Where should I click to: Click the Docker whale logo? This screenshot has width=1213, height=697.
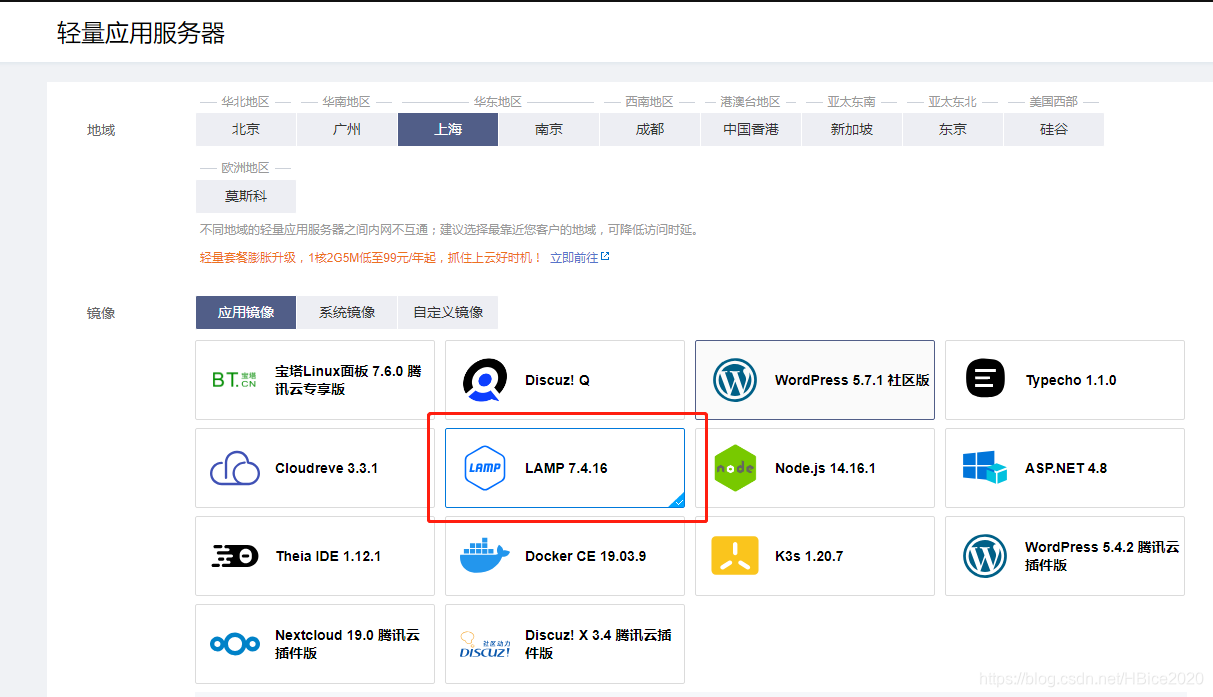point(485,556)
